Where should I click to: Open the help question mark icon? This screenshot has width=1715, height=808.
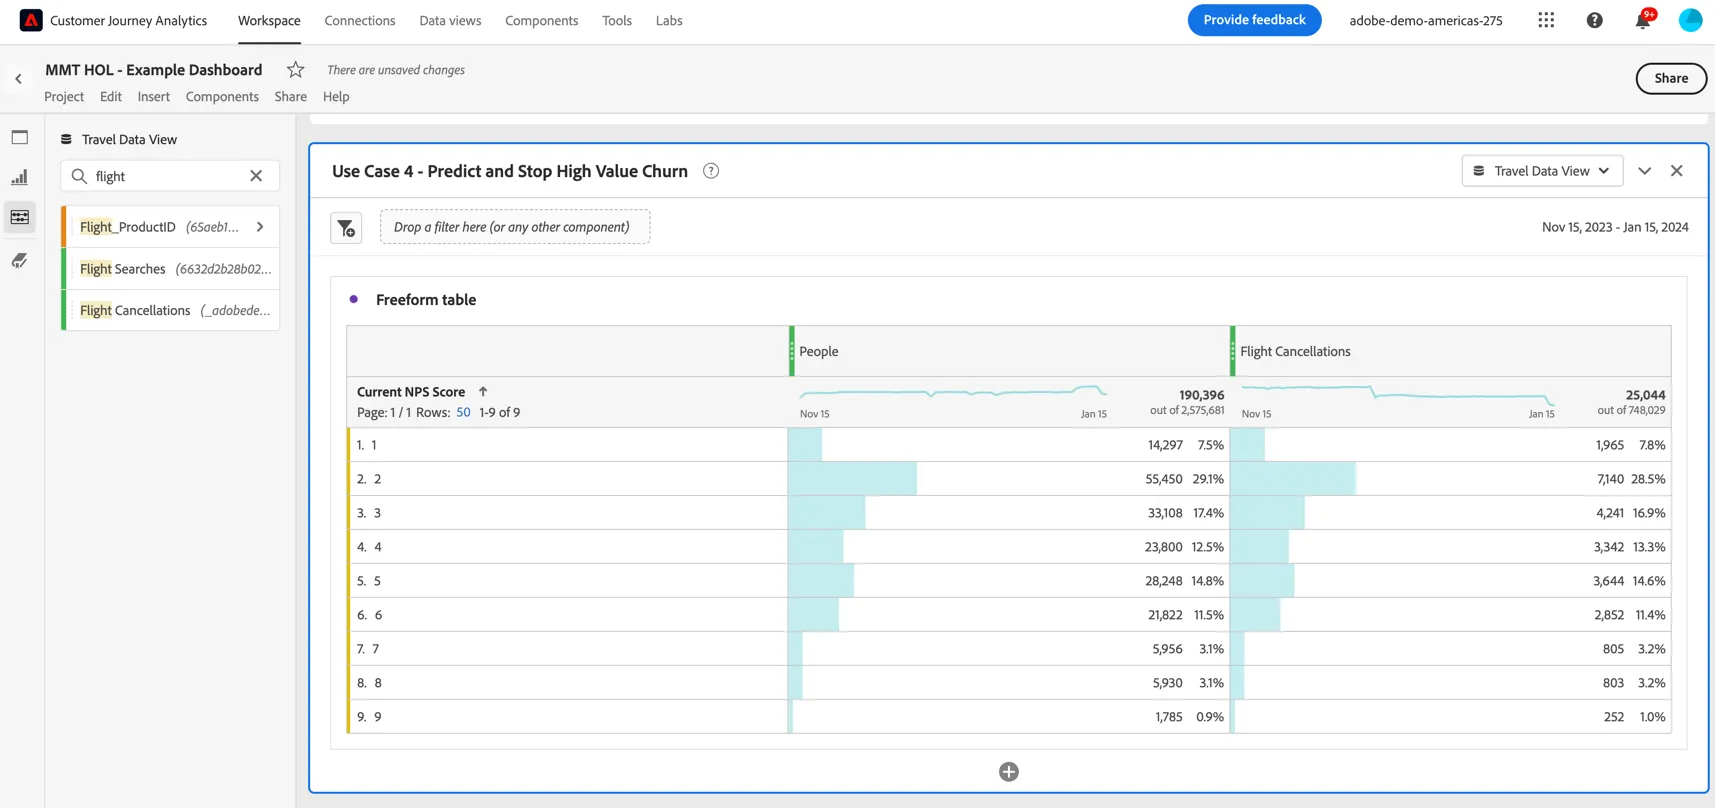point(1594,20)
